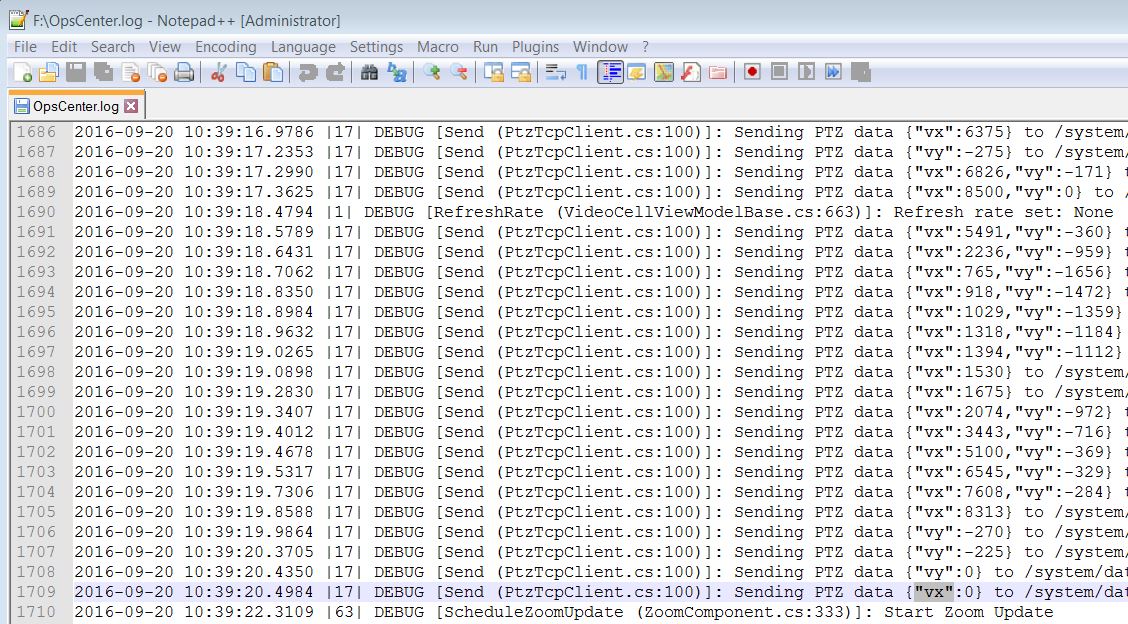1128x624 pixels.
Task: Open the Settings menu item
Action: [377, 46]
